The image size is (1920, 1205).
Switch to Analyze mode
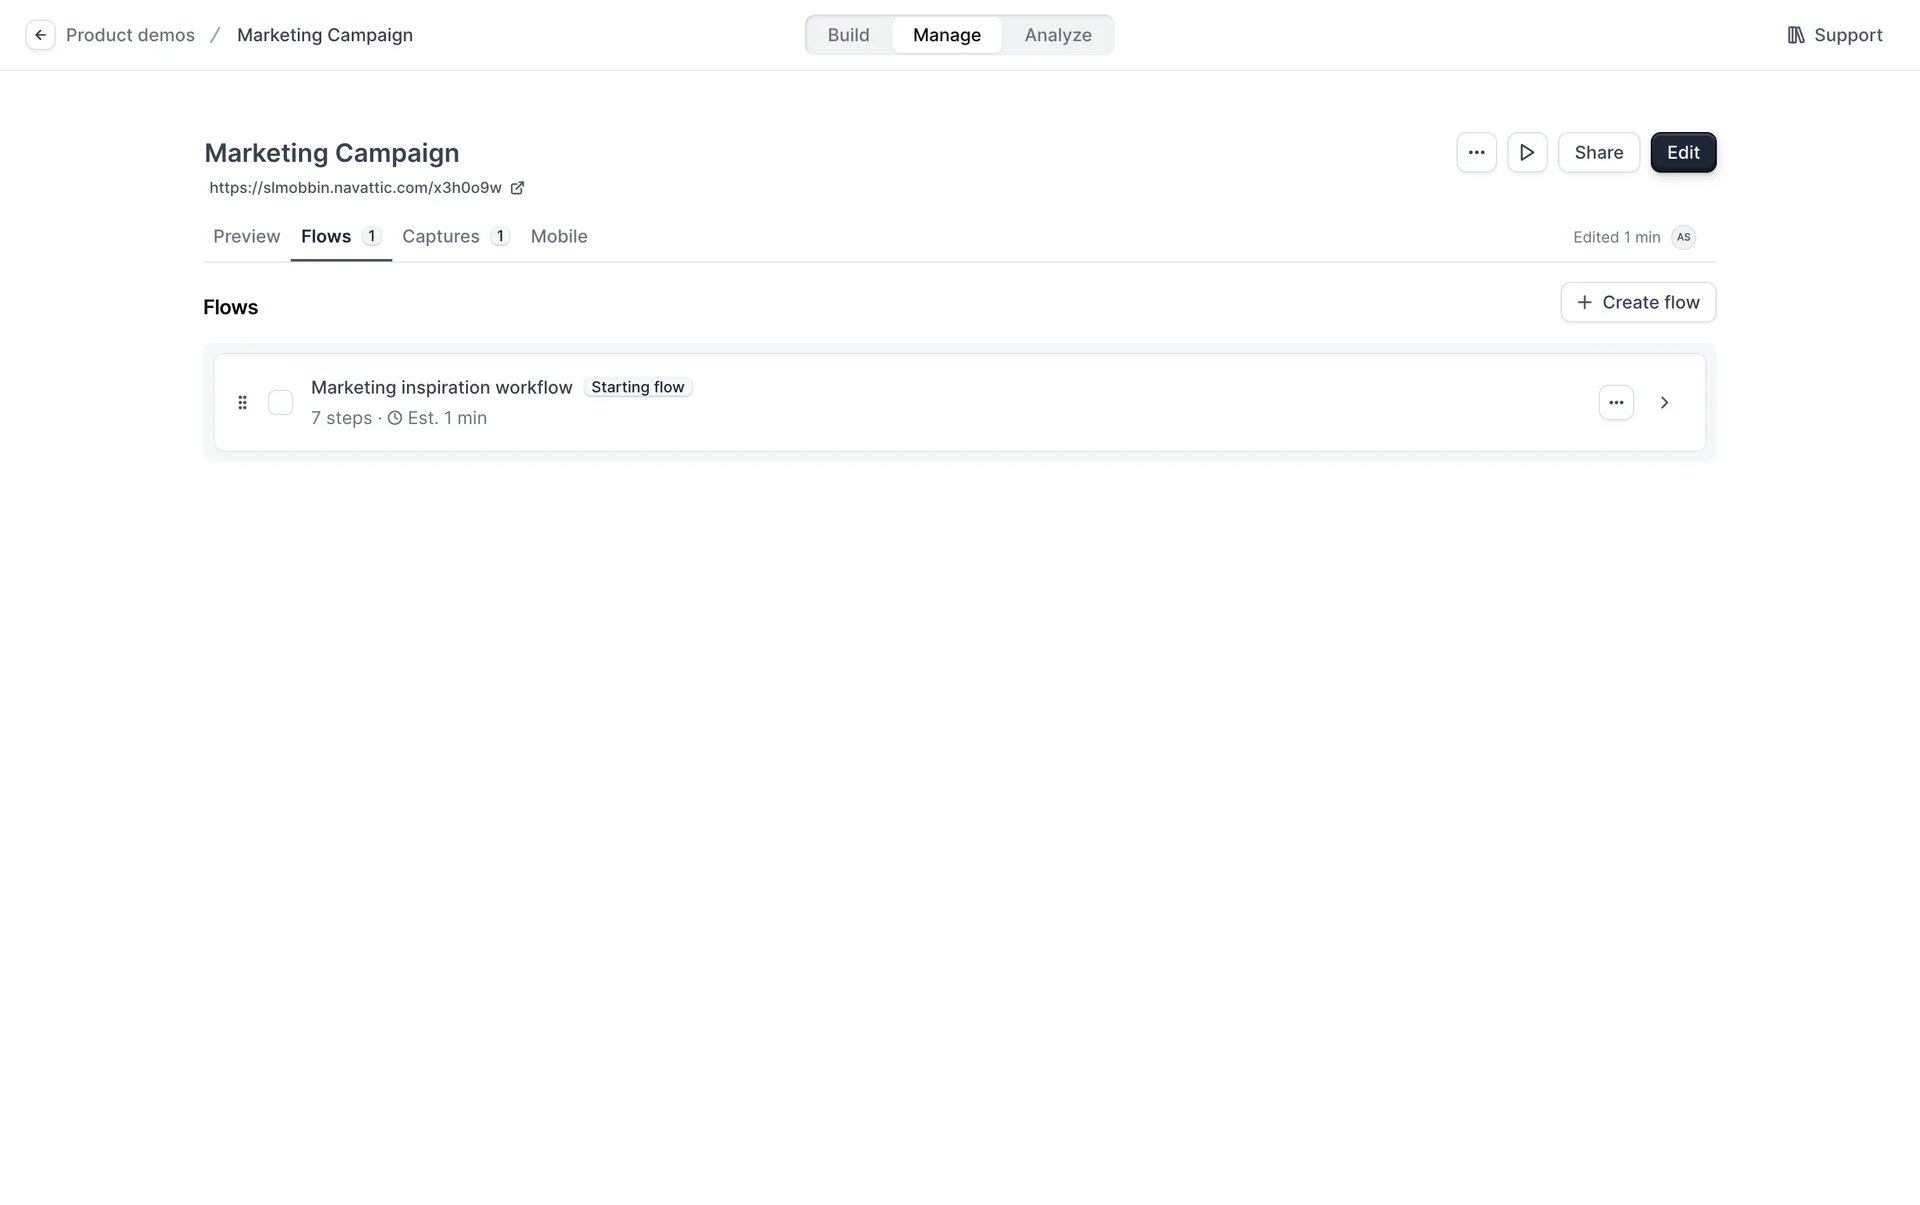(x=1058, y=35)
